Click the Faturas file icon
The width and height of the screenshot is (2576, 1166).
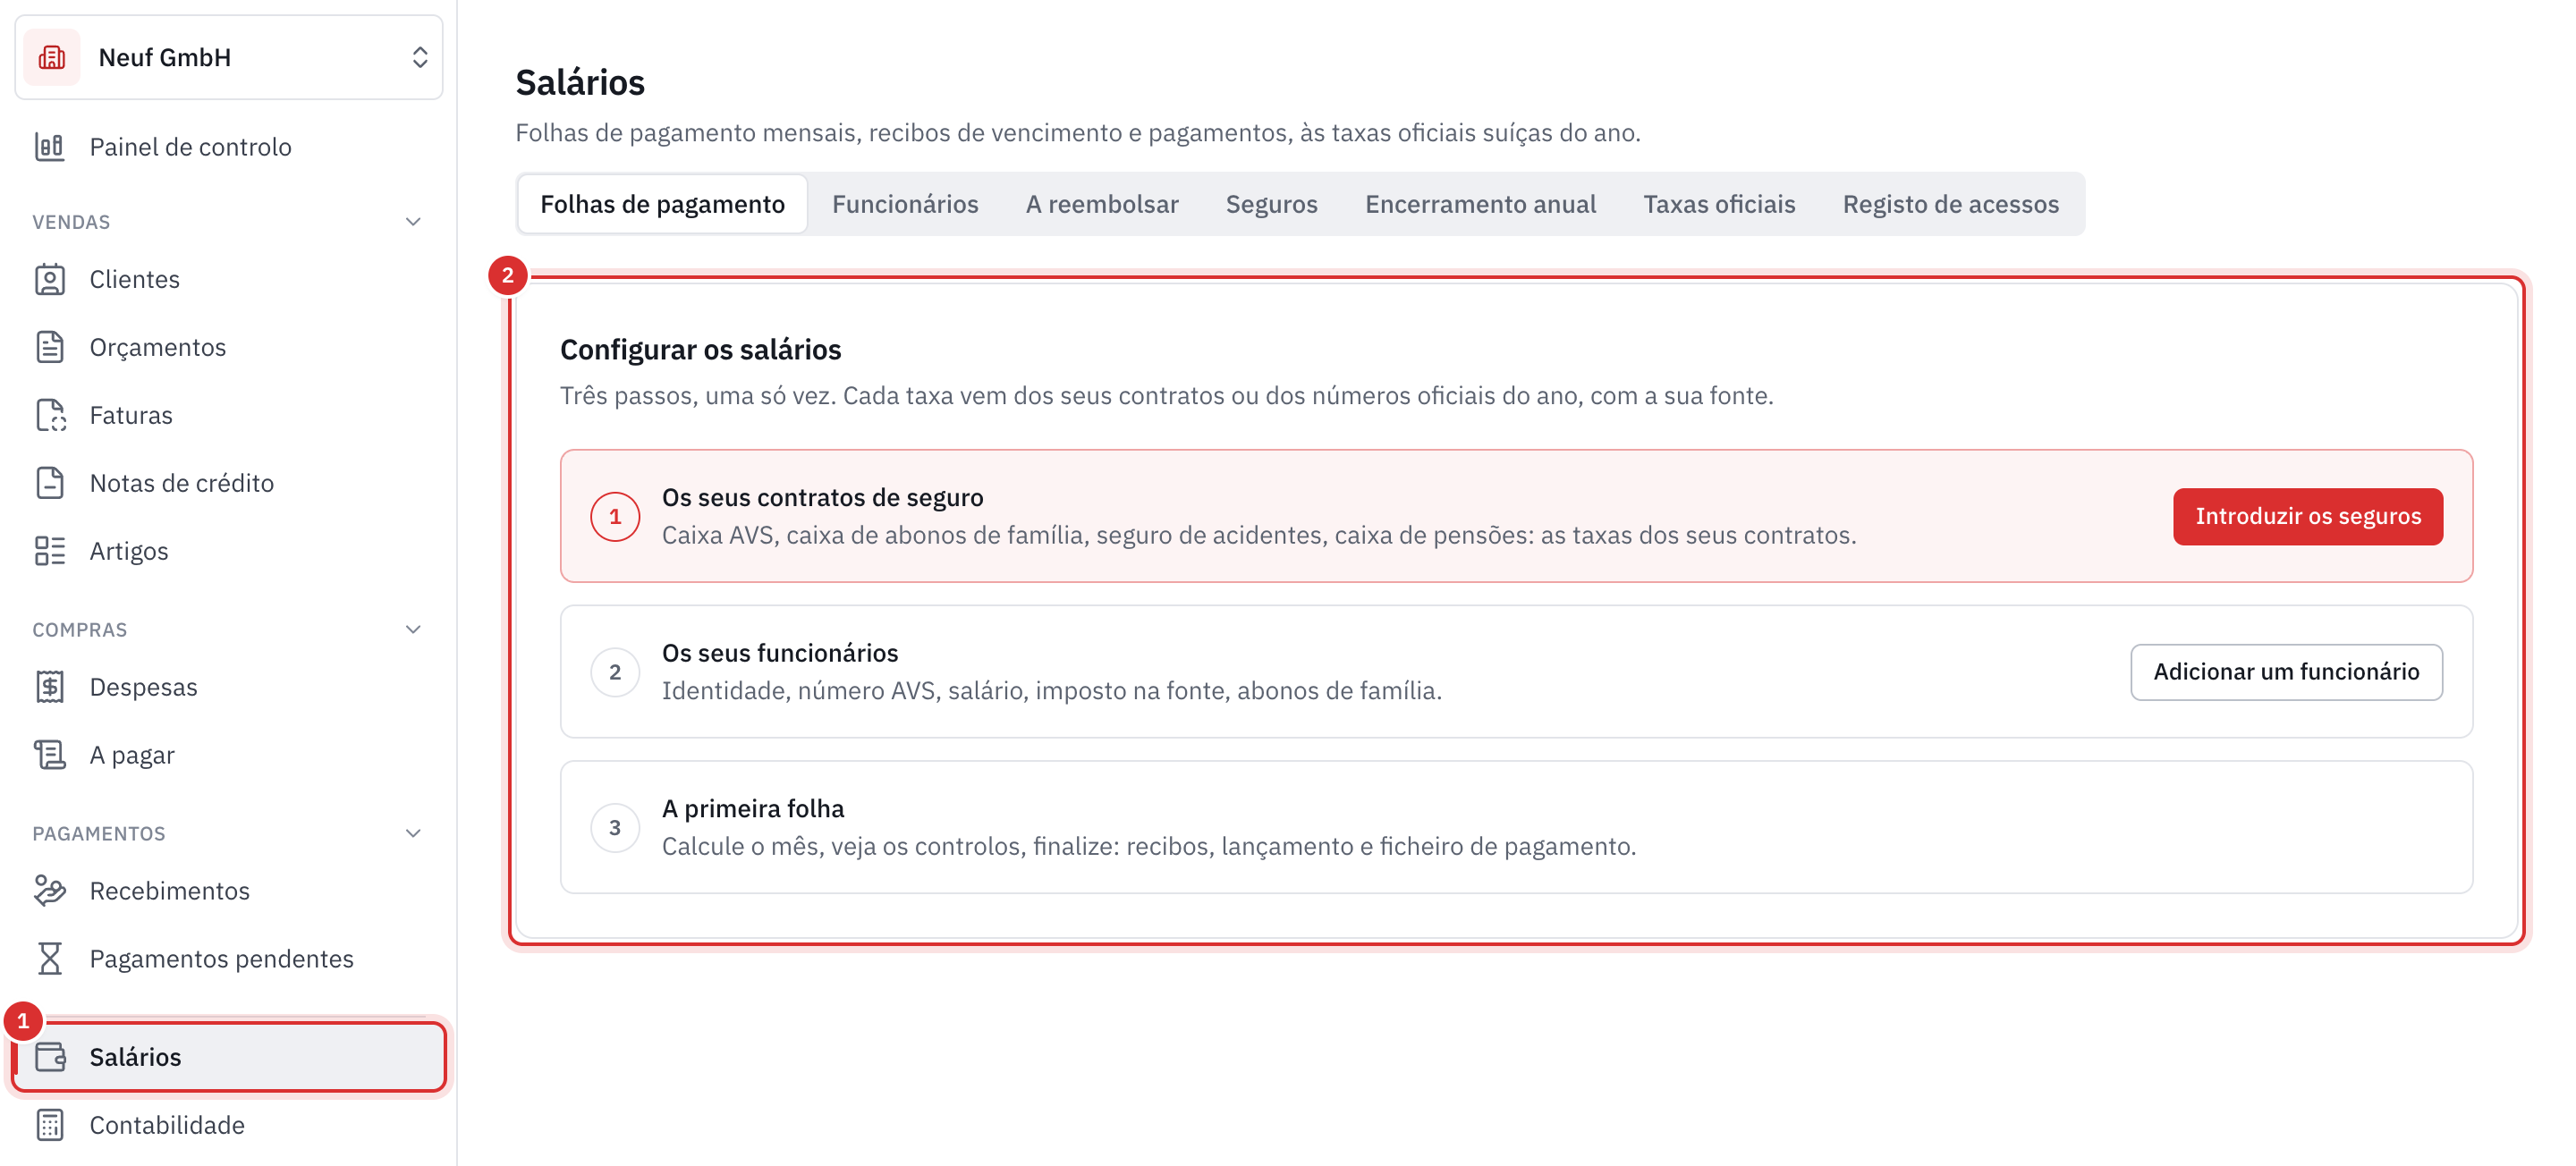coord(50,415)
